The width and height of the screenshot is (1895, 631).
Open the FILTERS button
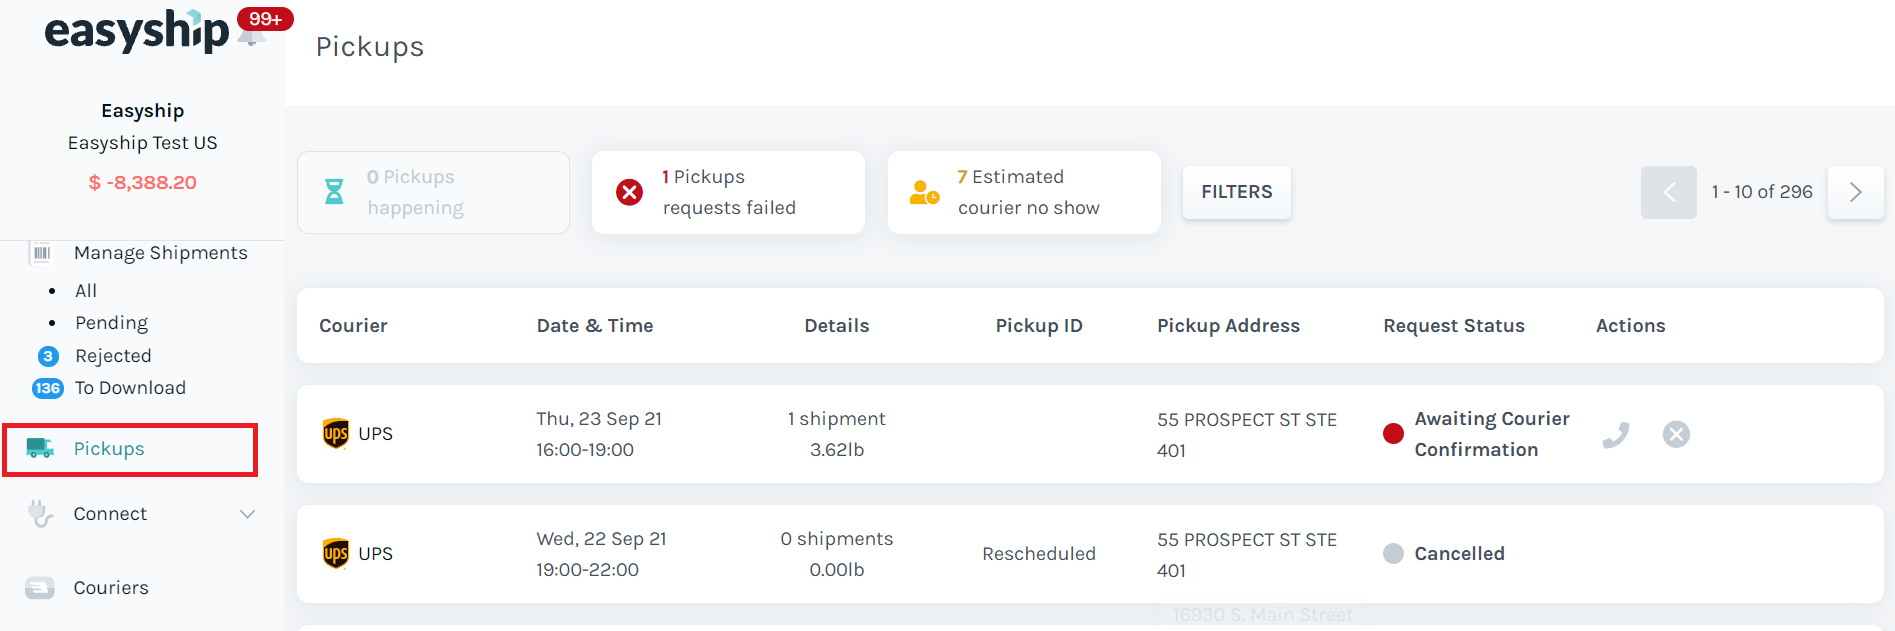tap(1237, 192)
